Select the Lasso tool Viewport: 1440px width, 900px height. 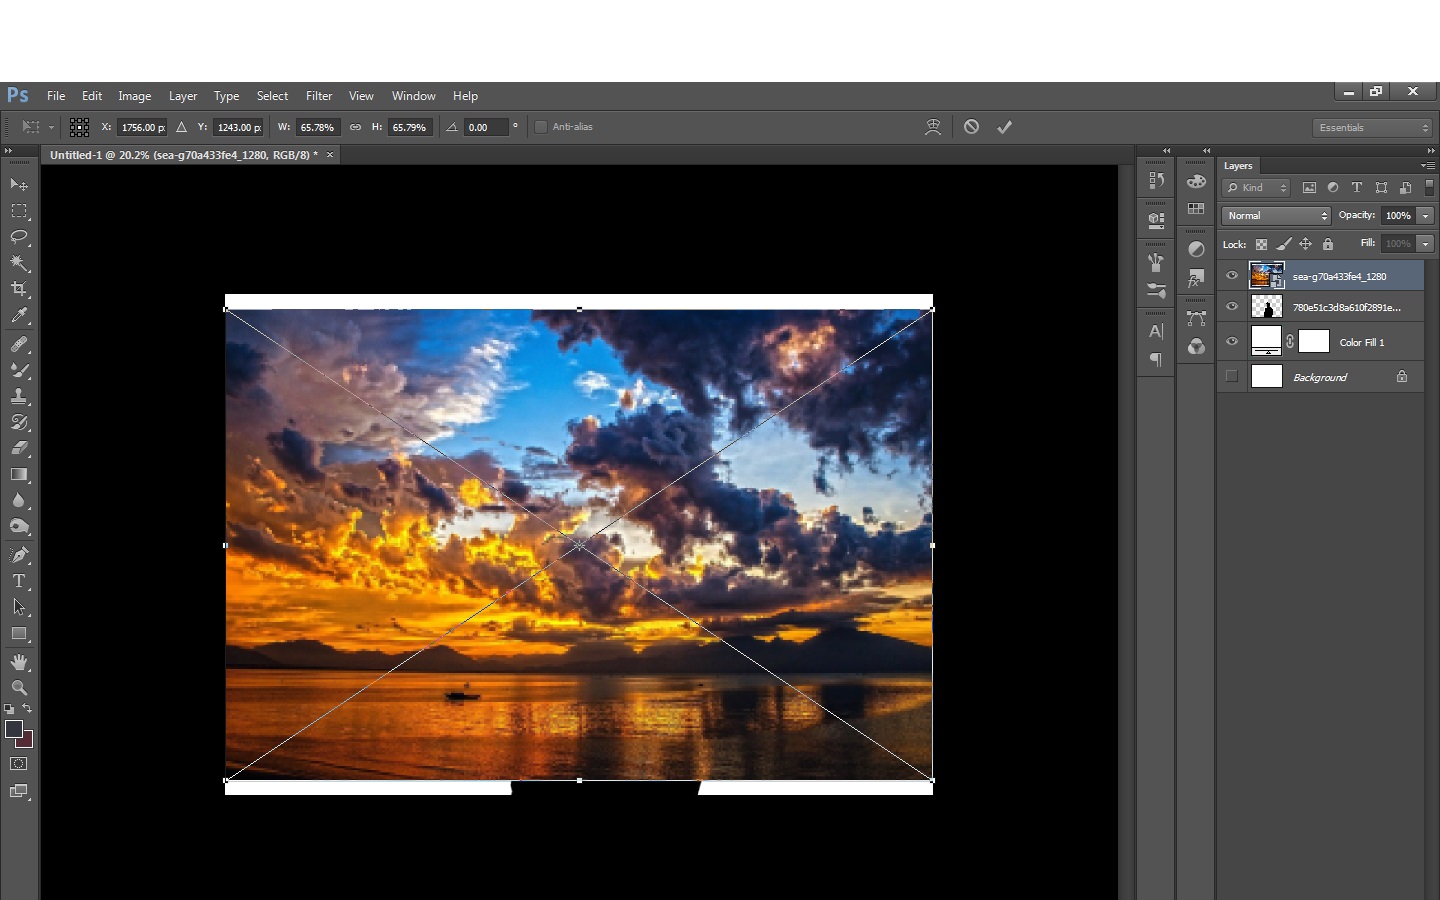click(19, 237)
